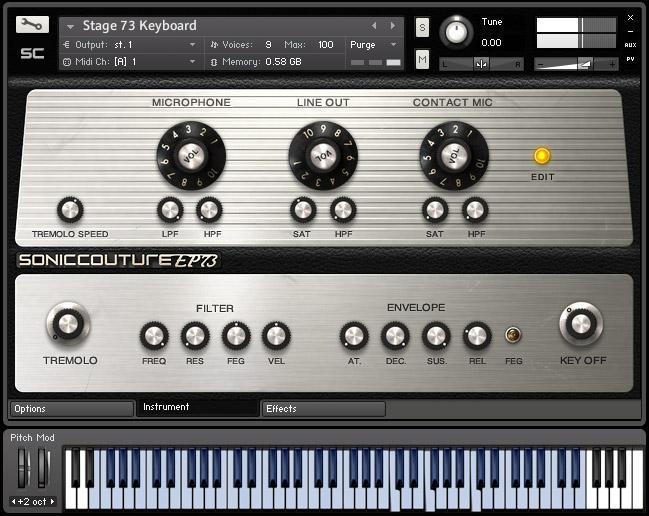The height and width of the screenshot is (516, 649).
Task: Click the Contact Mic SAT knob
Action: tap(435, 210)
